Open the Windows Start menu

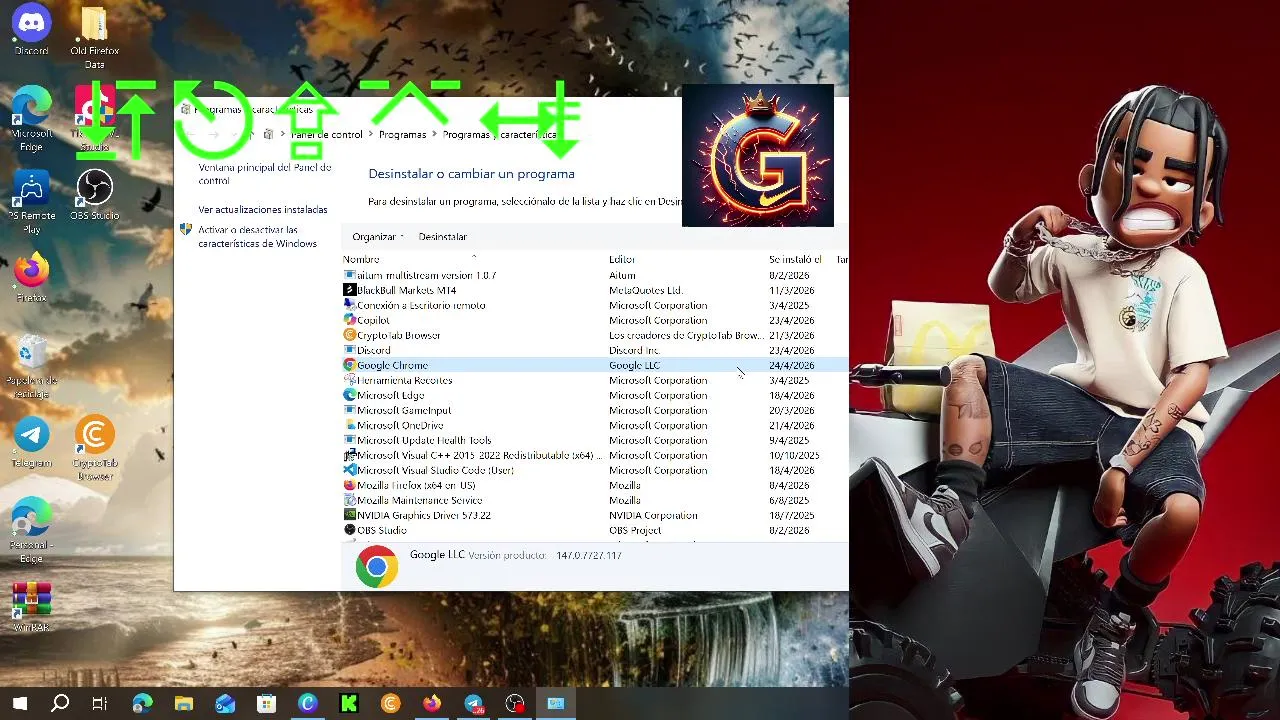(19, 703)
